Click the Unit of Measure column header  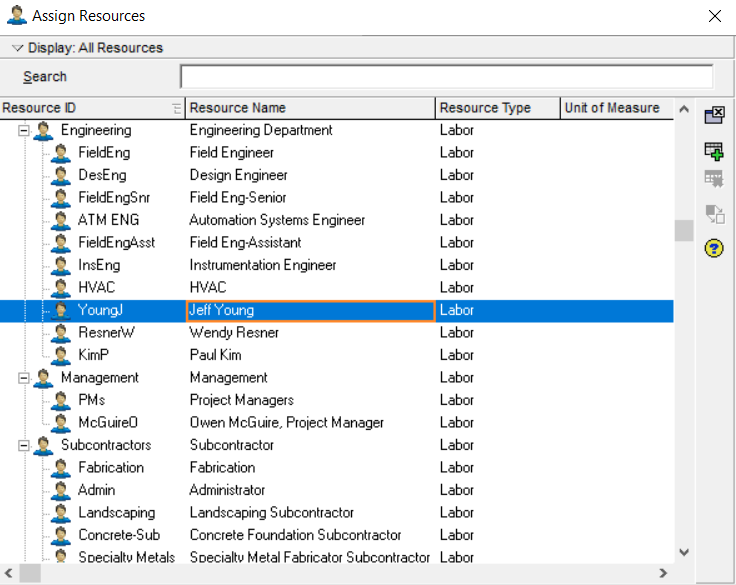pyautogui.click(x=617, y=108)
